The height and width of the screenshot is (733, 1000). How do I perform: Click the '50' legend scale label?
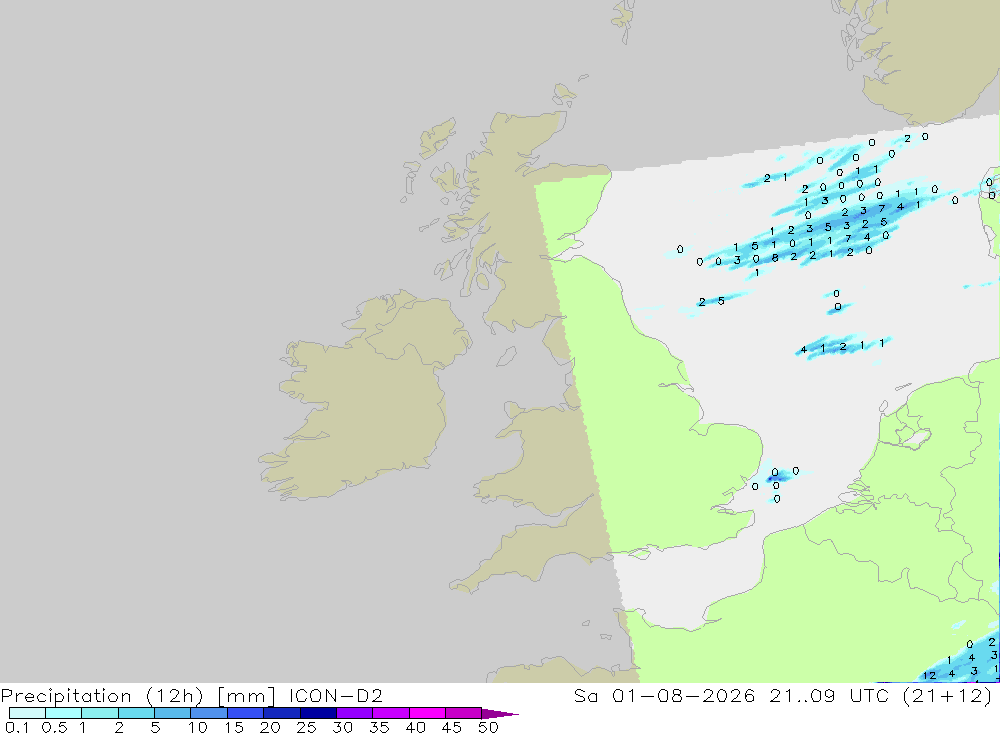pos(489,727)
